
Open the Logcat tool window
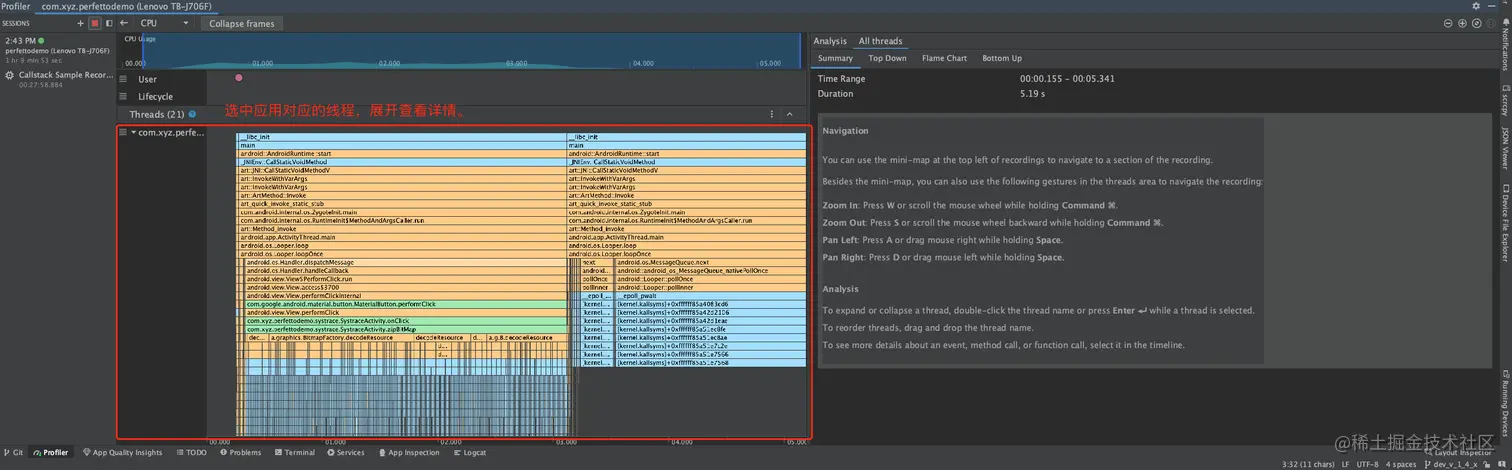469,453
